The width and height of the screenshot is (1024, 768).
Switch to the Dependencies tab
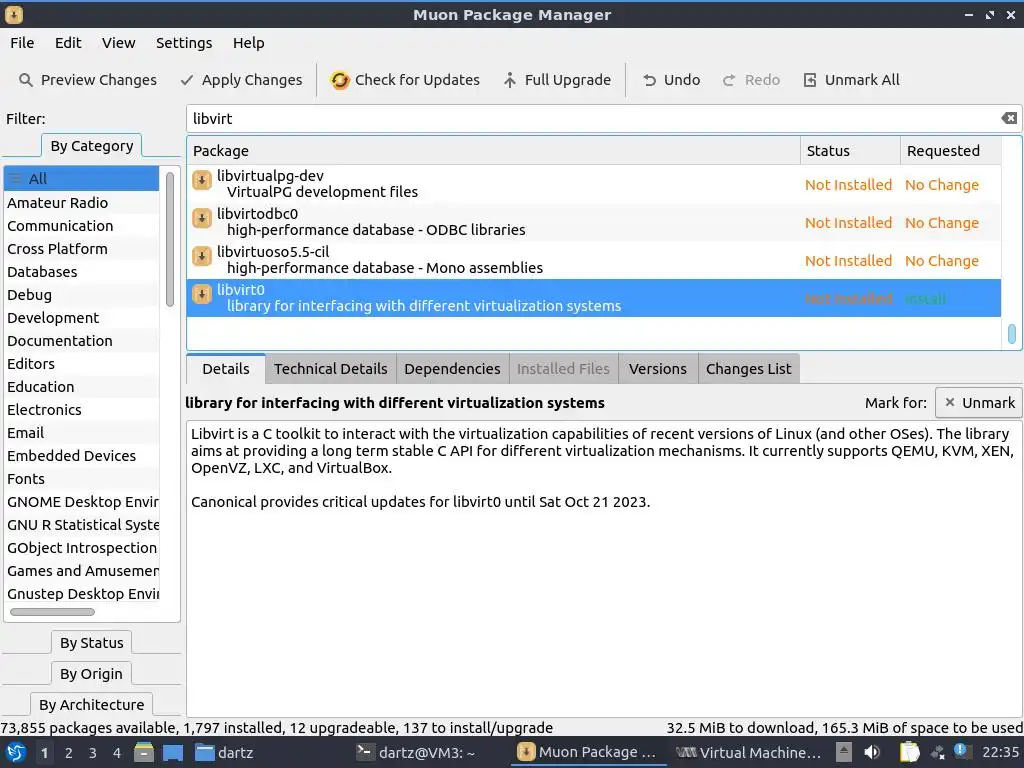coord(452,369)
